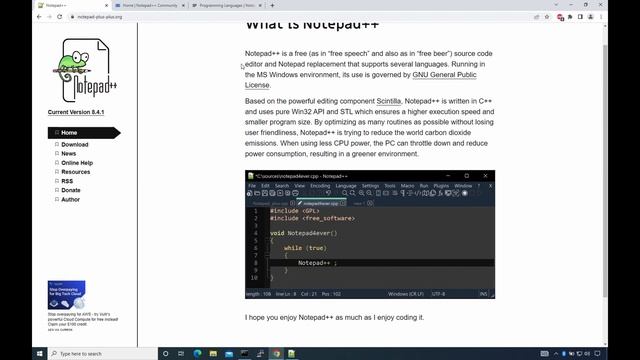The width and height of the screenshot is (640, 360).
Task: Follow the GNU General Public License link
Action: point(444,75)
